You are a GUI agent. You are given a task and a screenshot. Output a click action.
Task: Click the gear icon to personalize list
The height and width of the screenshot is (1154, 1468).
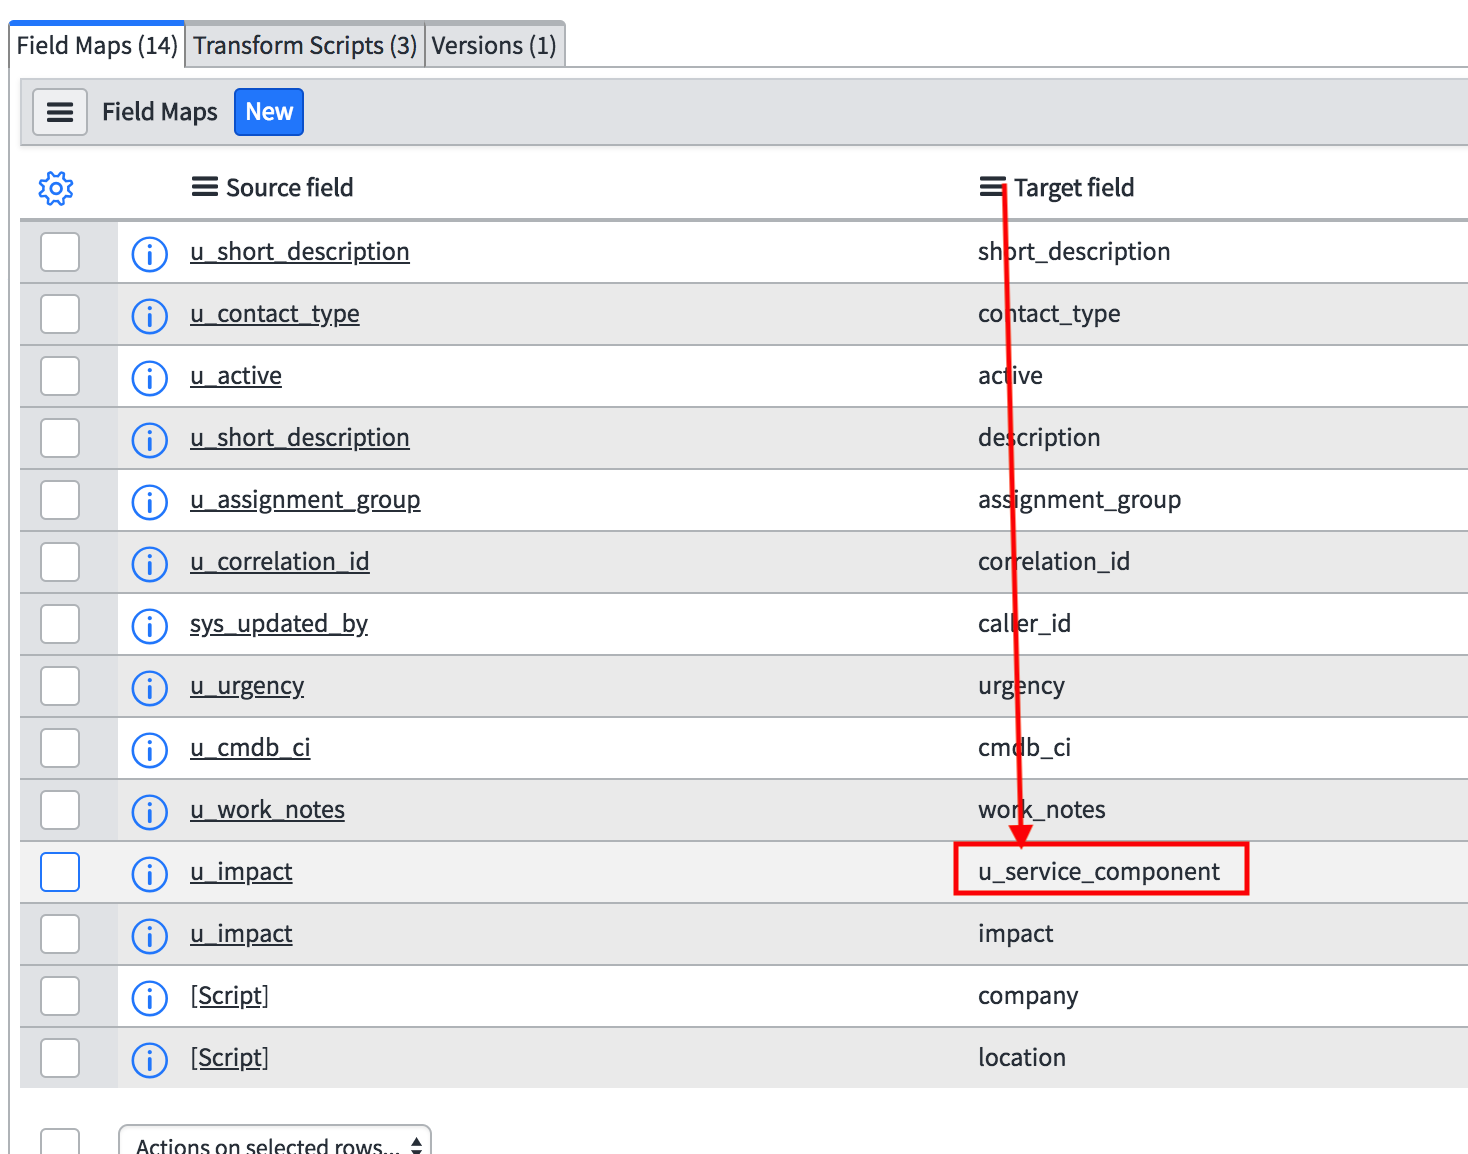click(56, 188)
